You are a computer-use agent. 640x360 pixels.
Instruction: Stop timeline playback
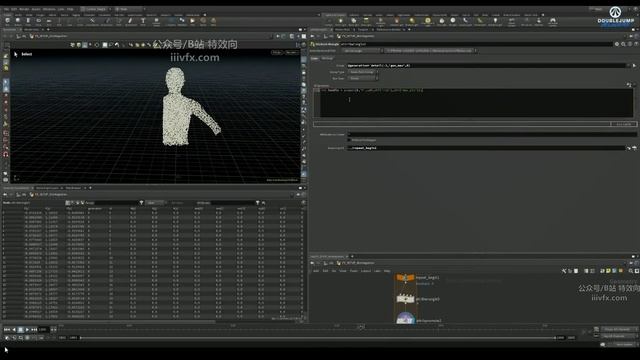(x=20, y=330)
